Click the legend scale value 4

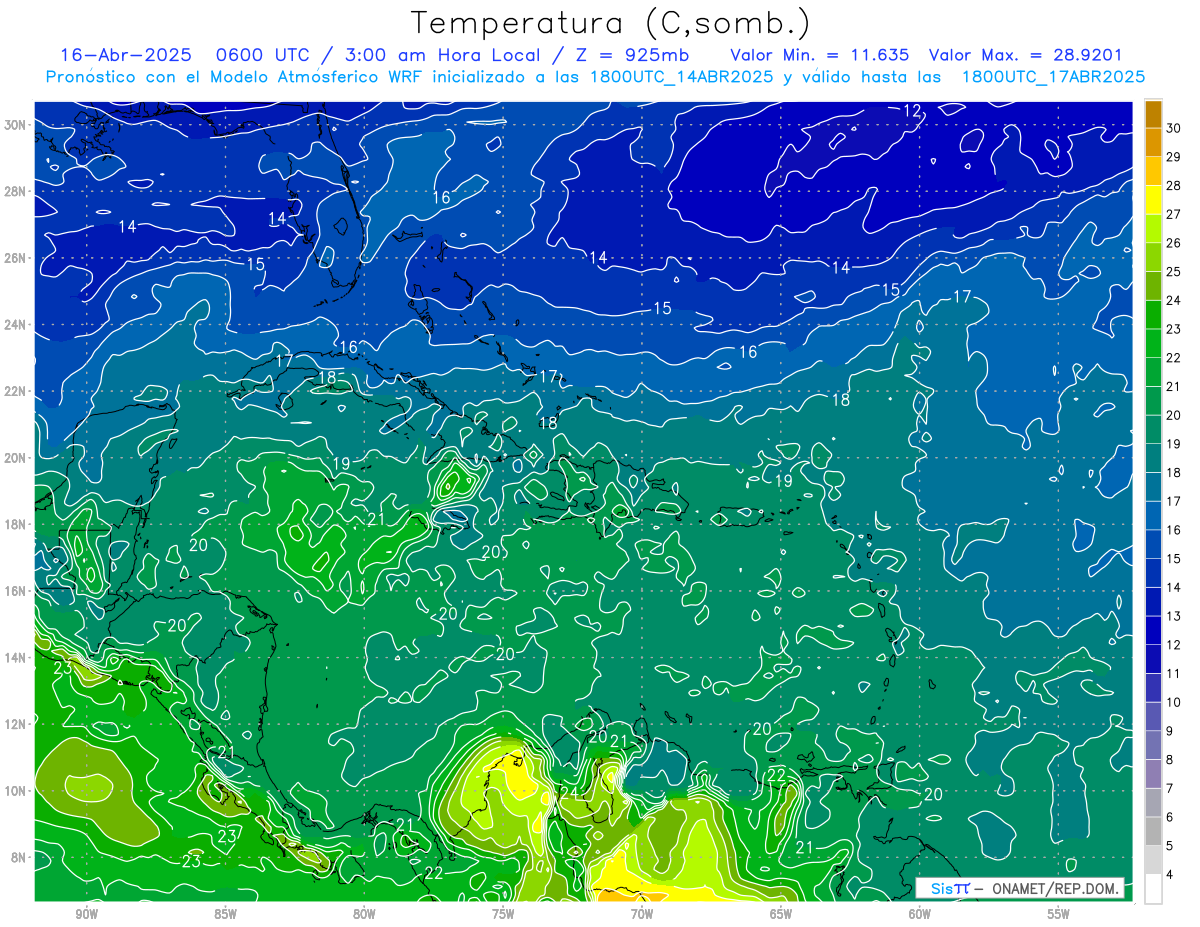(x=1169, y=874)
